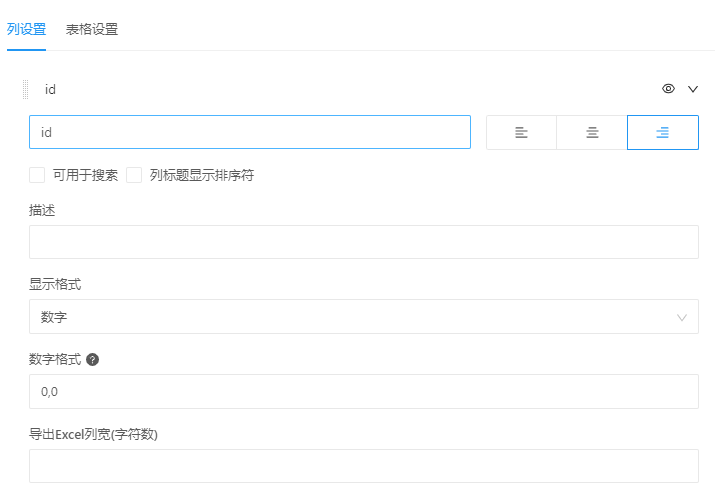This screenshot has width=724, height=500.
Task: Select right text alignment icon
Action: [662, 132]
